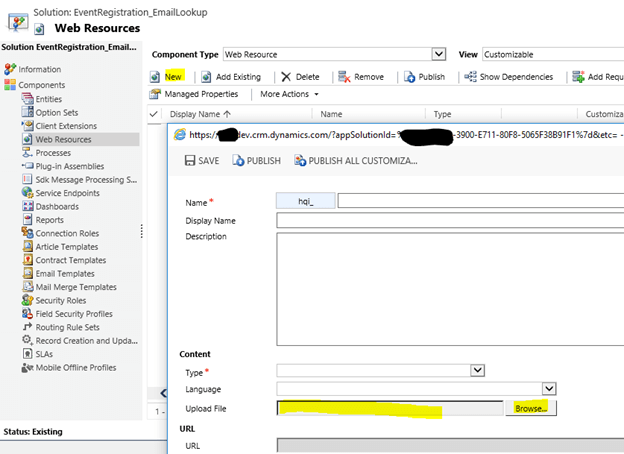Click the sidebar splitter handle dots
Viewport: 624px width, 454px height.
[x=141, y=231]
